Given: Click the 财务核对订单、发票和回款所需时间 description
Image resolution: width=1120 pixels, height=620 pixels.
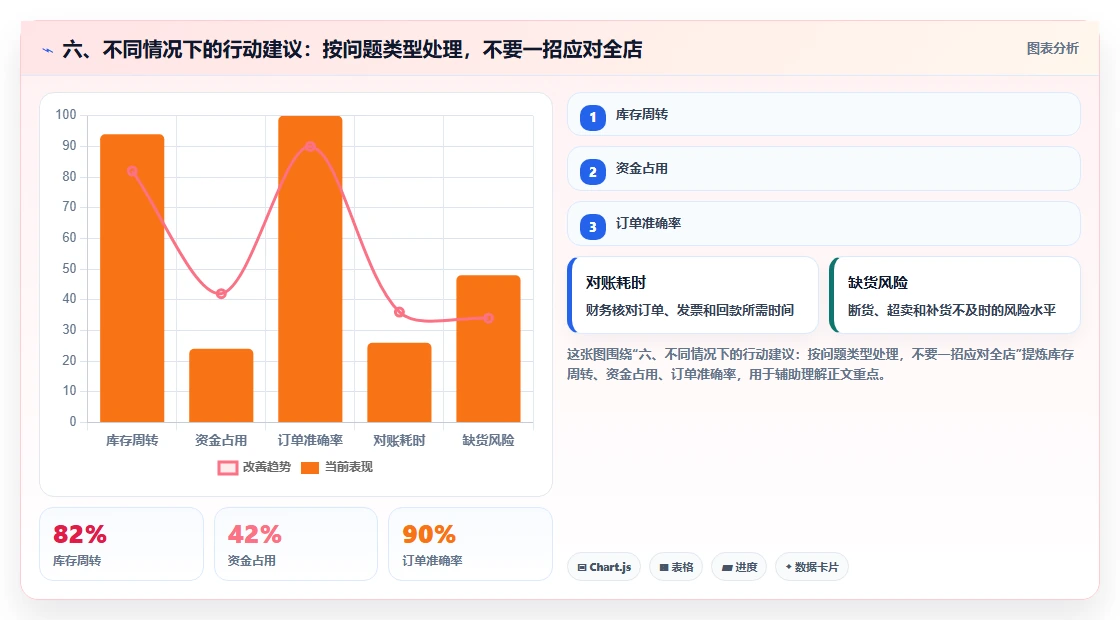Looking at the screenshot, I should click(x=690, y=310).
